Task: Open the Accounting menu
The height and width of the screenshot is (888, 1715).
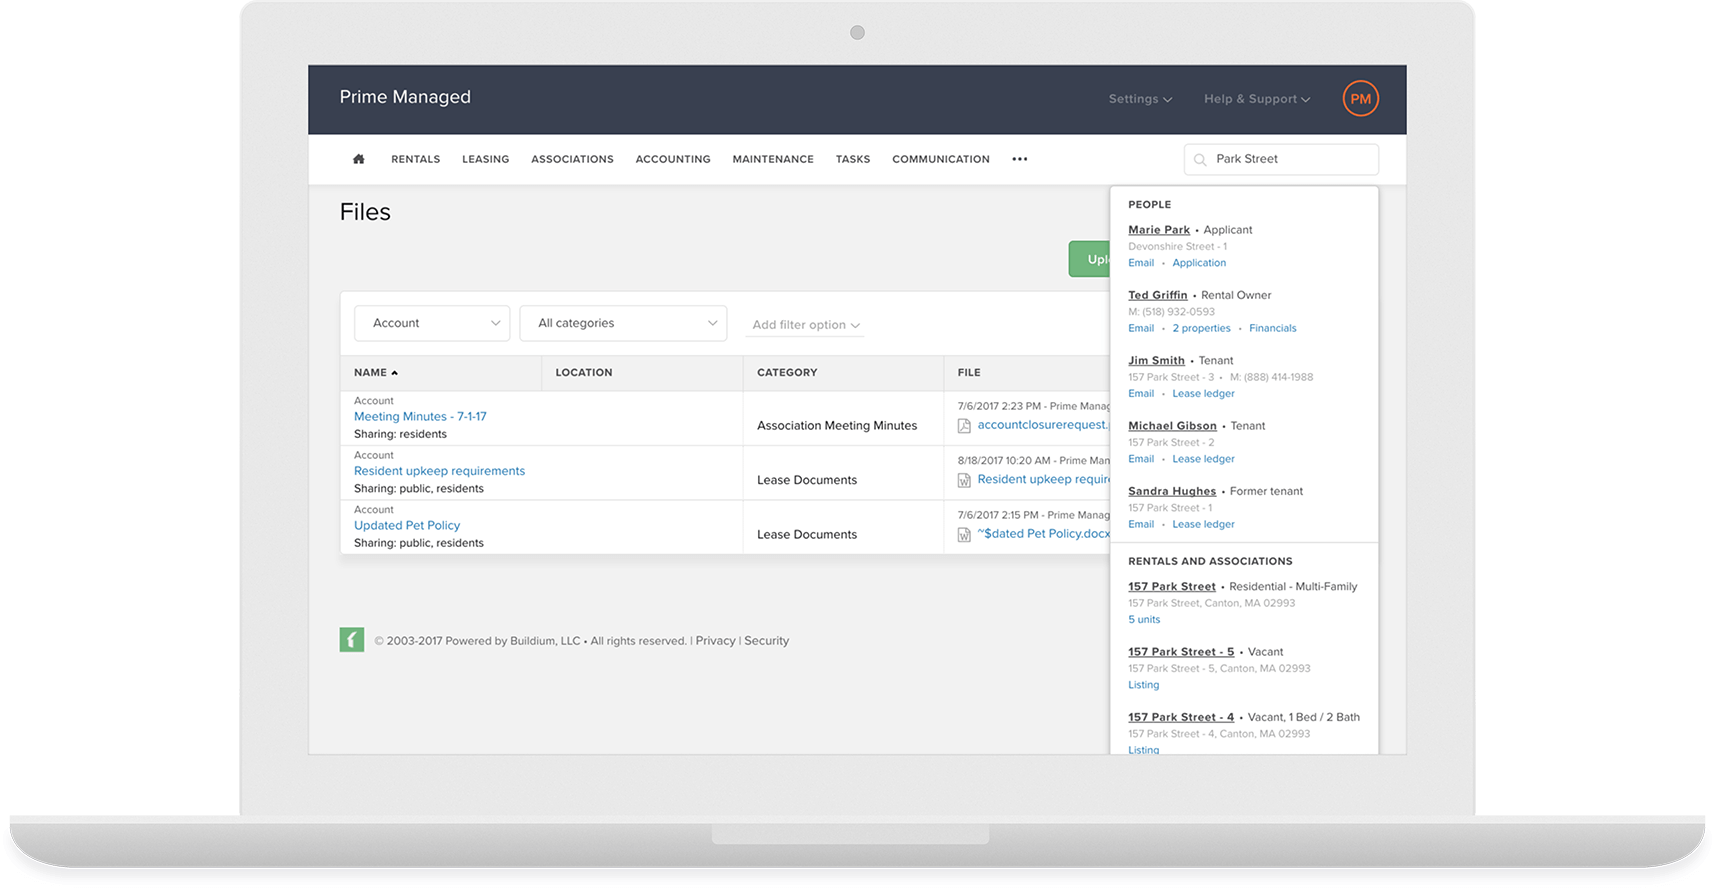Action: click(673, 159)
